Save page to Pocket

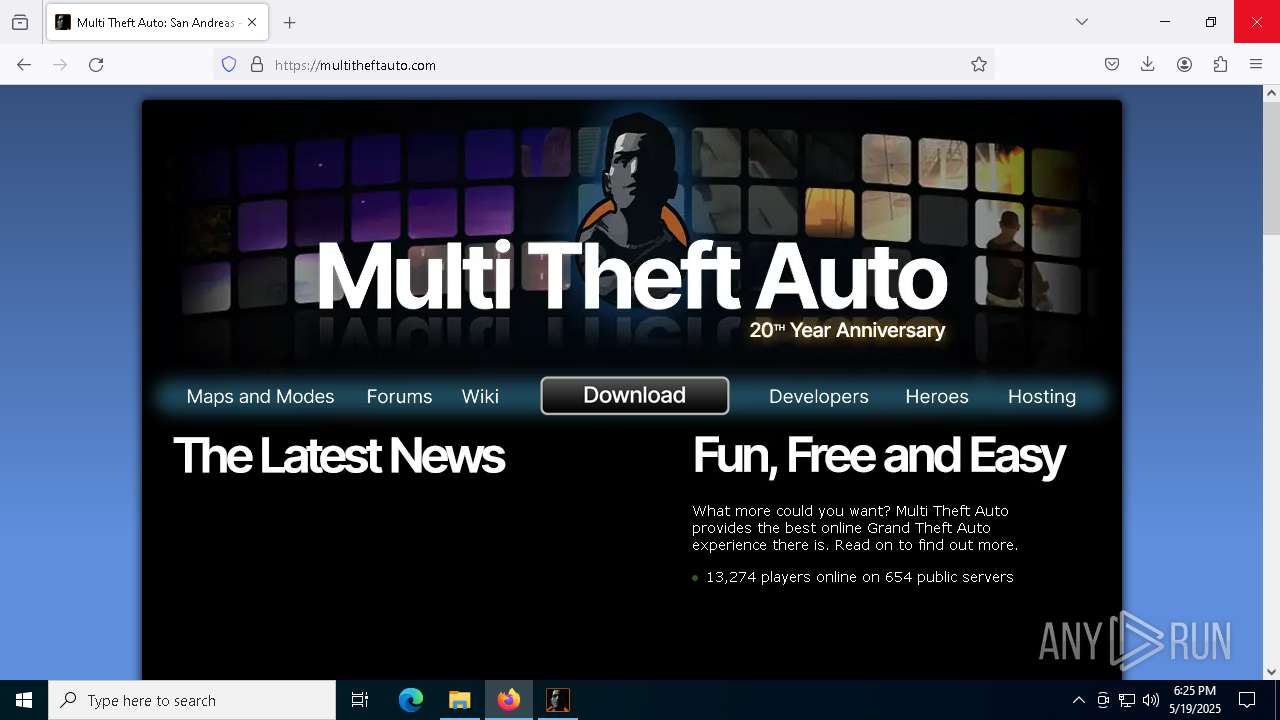coord(1112,64)
